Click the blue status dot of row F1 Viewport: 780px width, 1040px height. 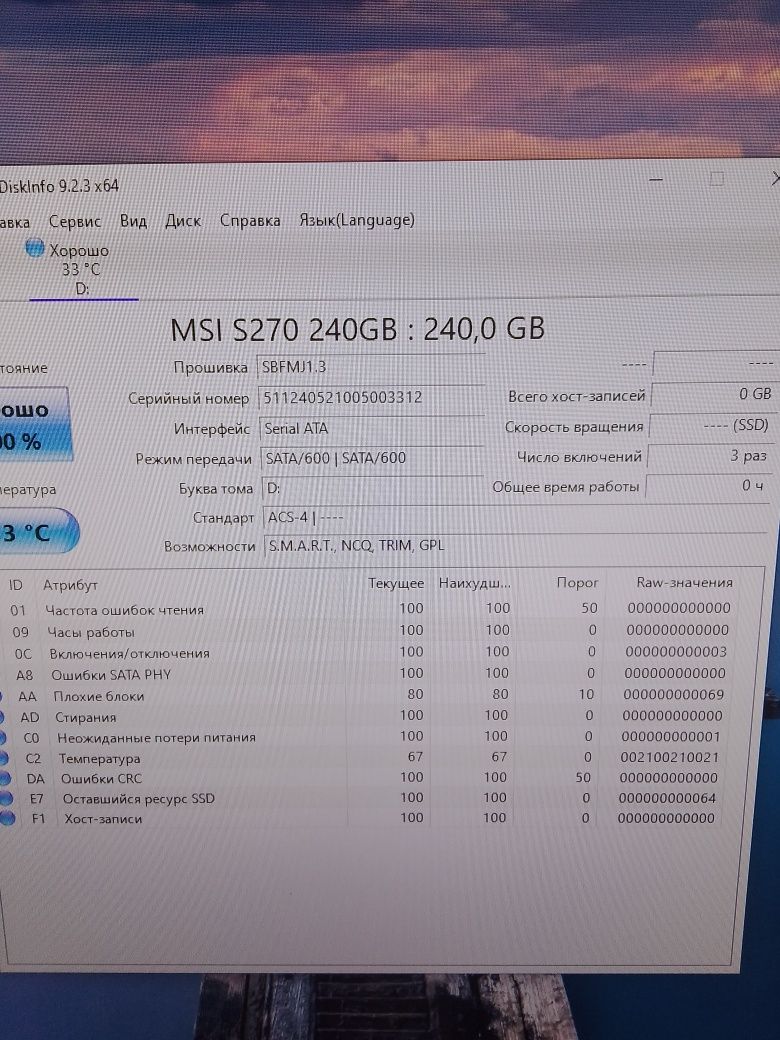[7, 818]
